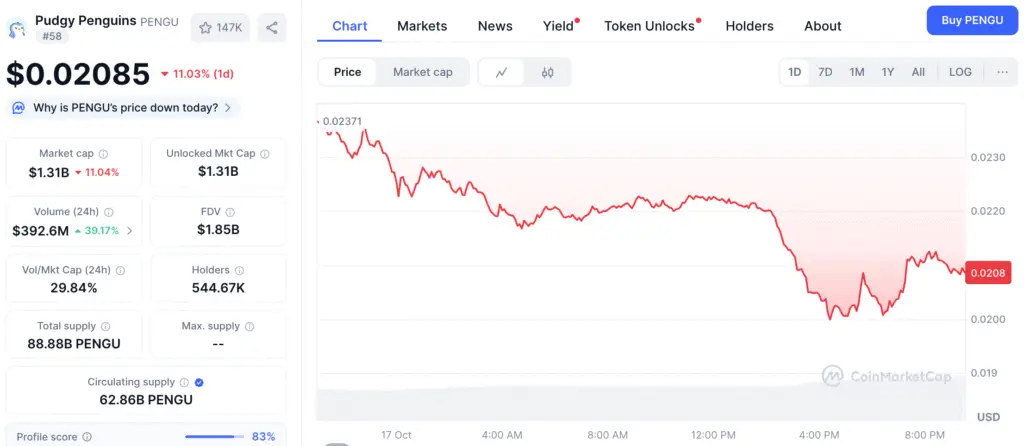This screenshot has width=1024, height=446.
Task: Click the Profile score progress bar
Action: [213, 437]
